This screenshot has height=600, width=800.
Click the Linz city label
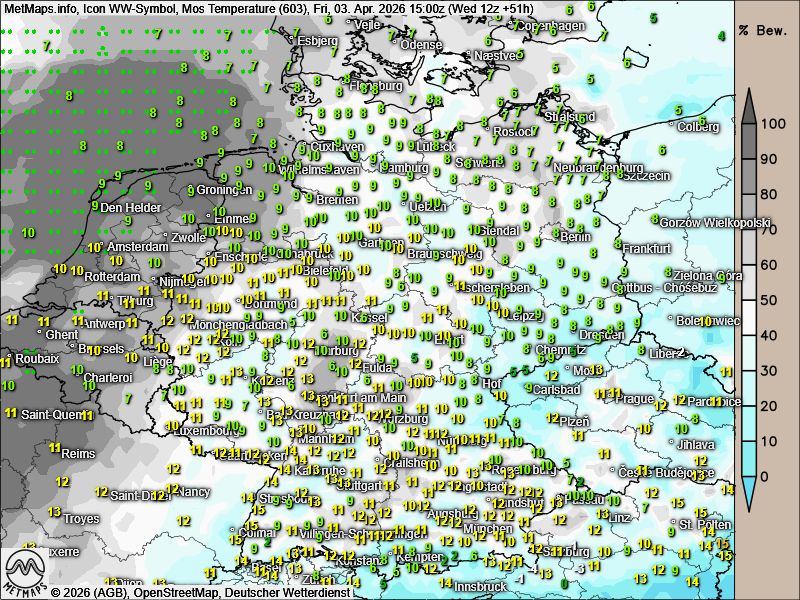(619, 517)
